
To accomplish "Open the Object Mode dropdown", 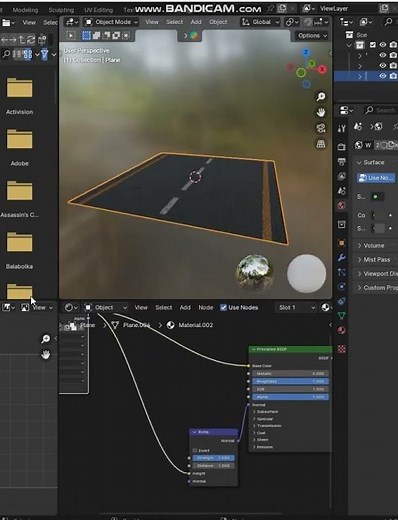I will (x=111, y=22).
